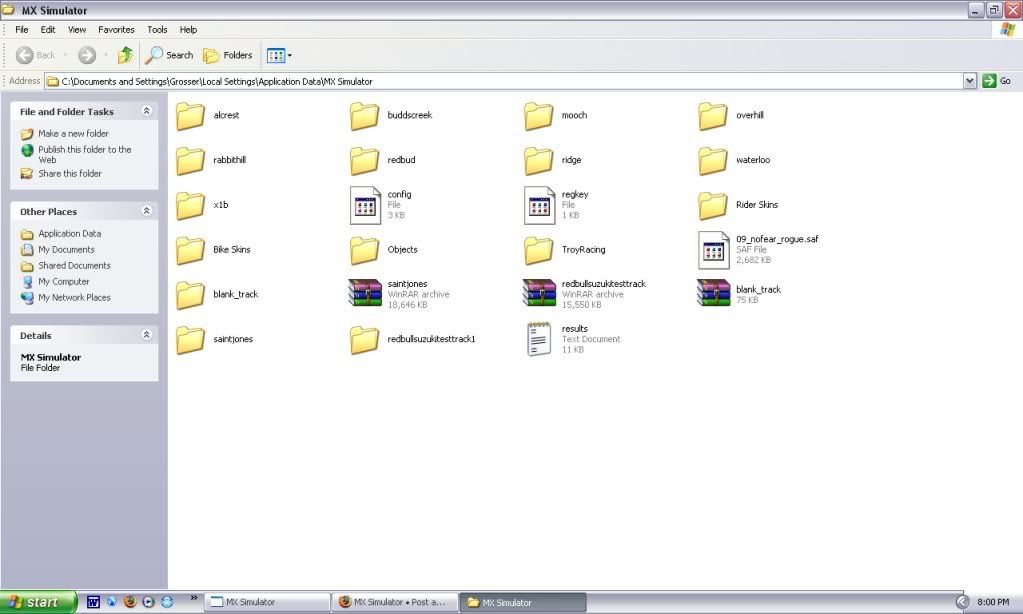Open the Views dropdown menu
The width and height of the screenshot is (1023, 614).
tap(279, 56)
